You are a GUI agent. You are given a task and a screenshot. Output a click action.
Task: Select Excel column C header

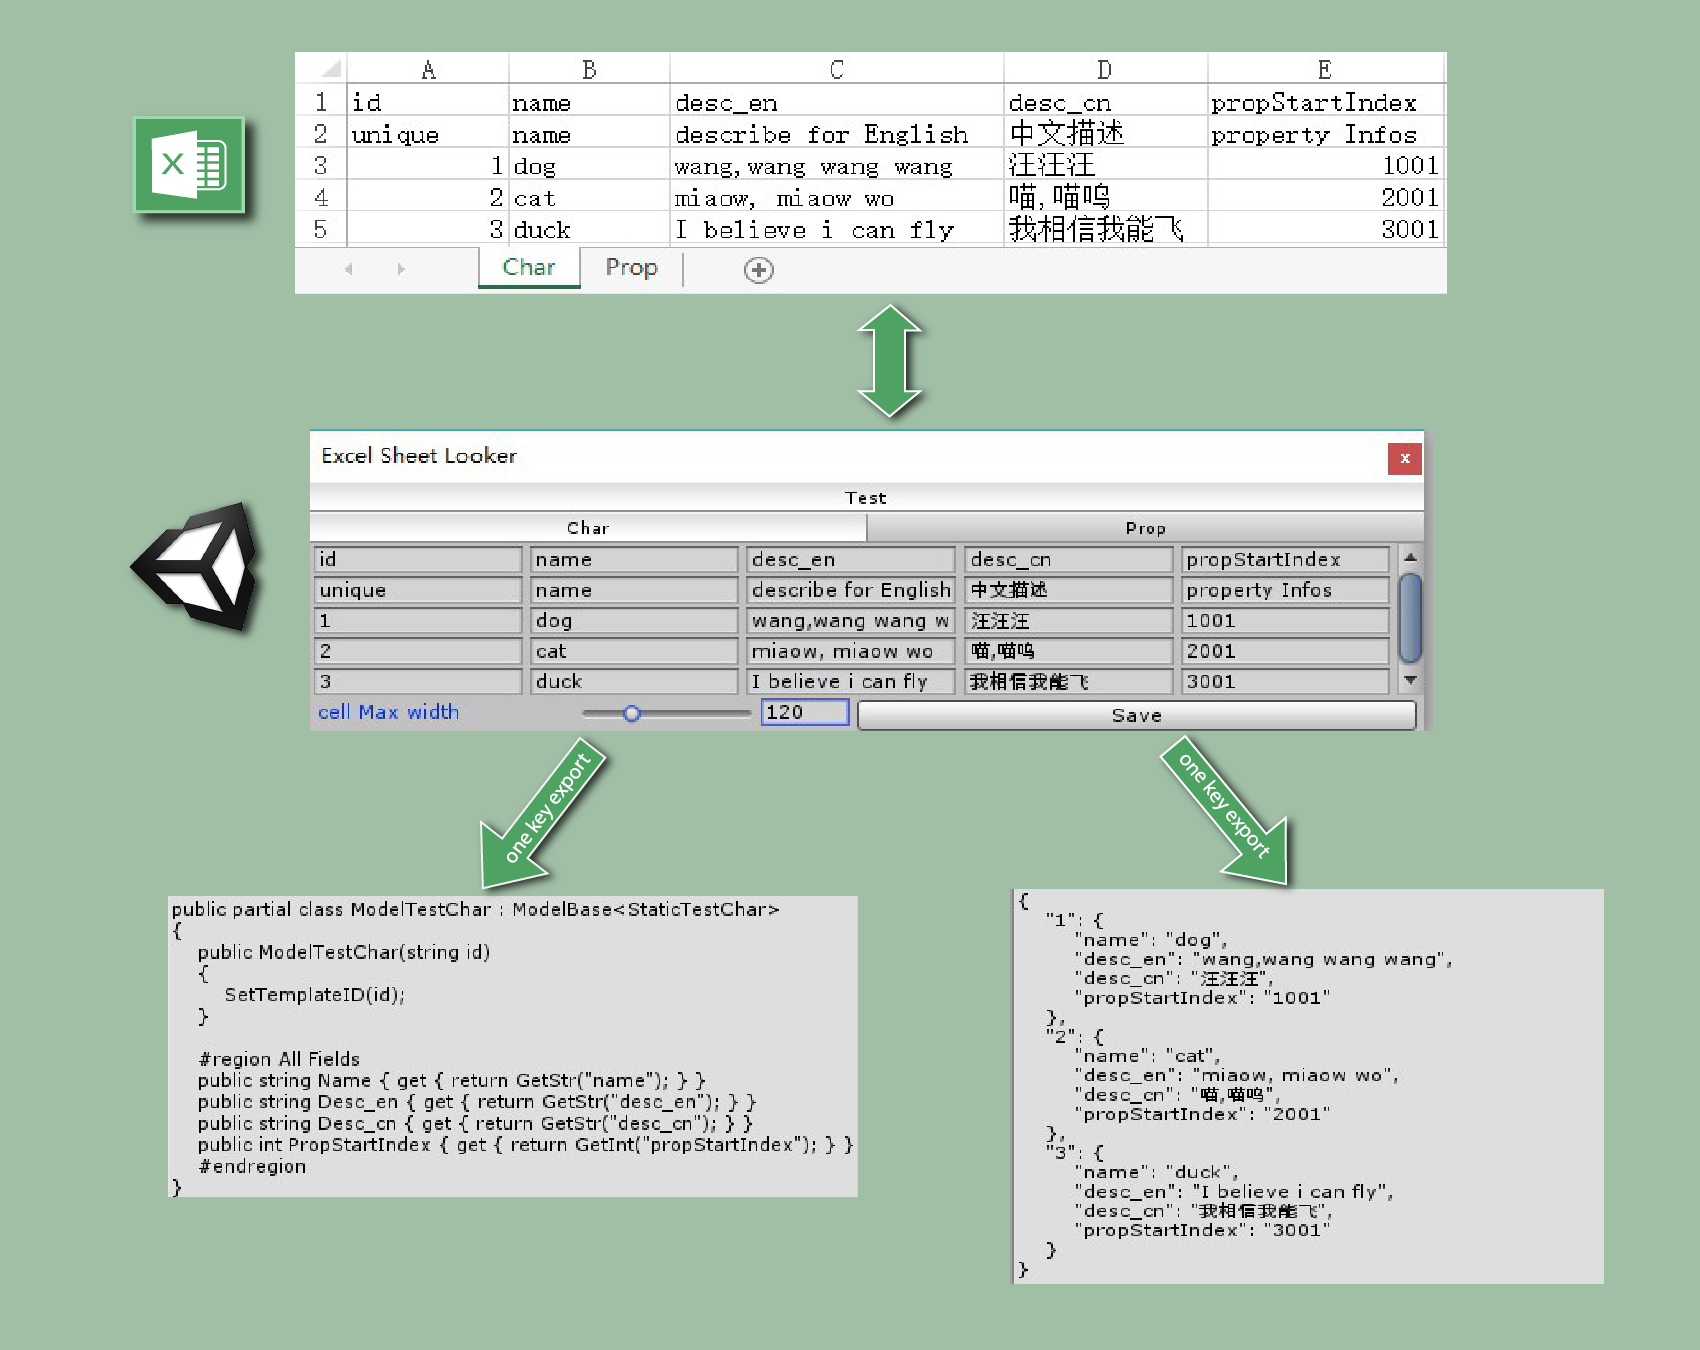[837, 69]
